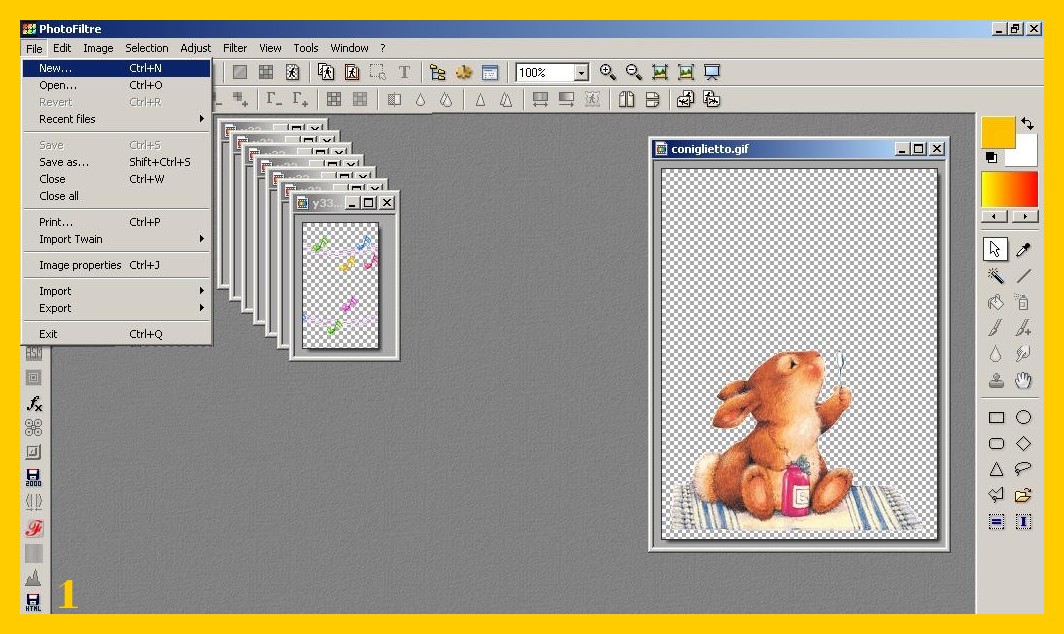Select the Lasso selection shape
1064x634 pixels.
click(x=1023, y=469)
